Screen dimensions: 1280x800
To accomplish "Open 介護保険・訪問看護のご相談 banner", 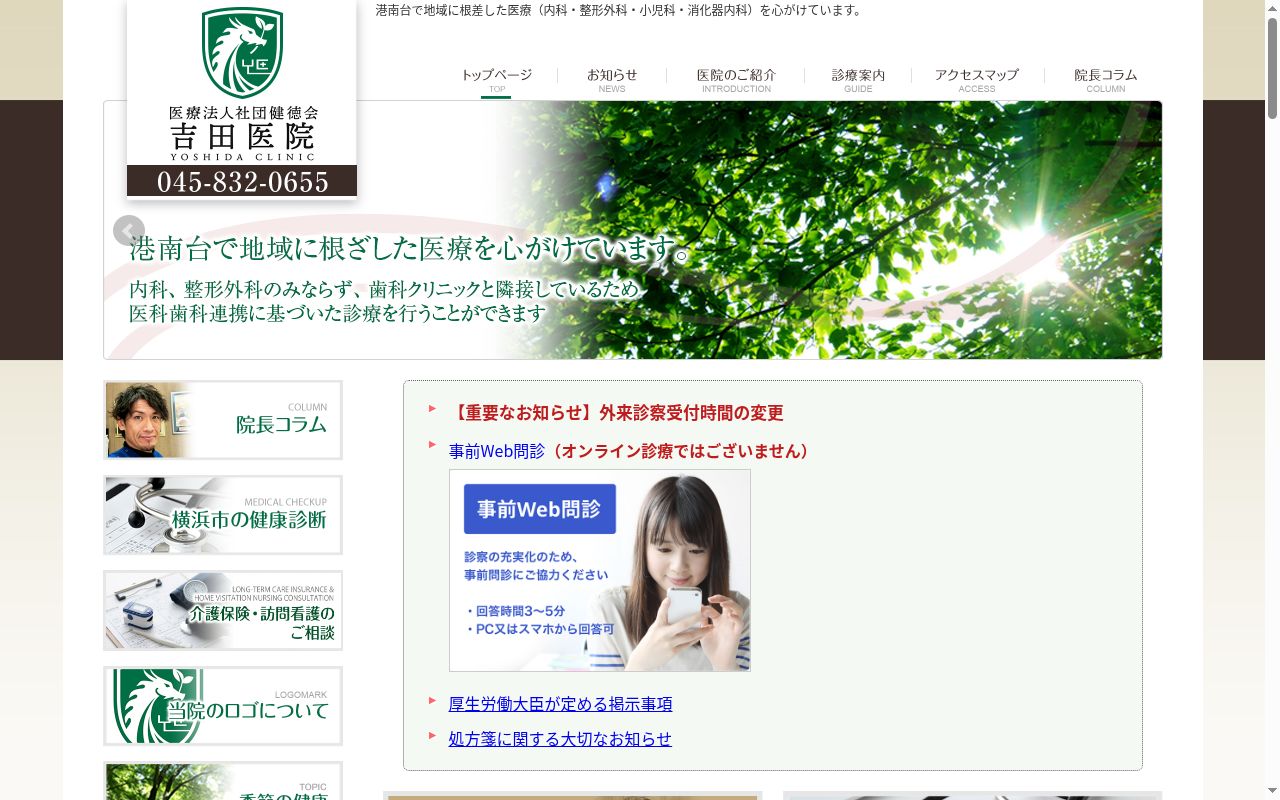I will [x=223, y=610].
